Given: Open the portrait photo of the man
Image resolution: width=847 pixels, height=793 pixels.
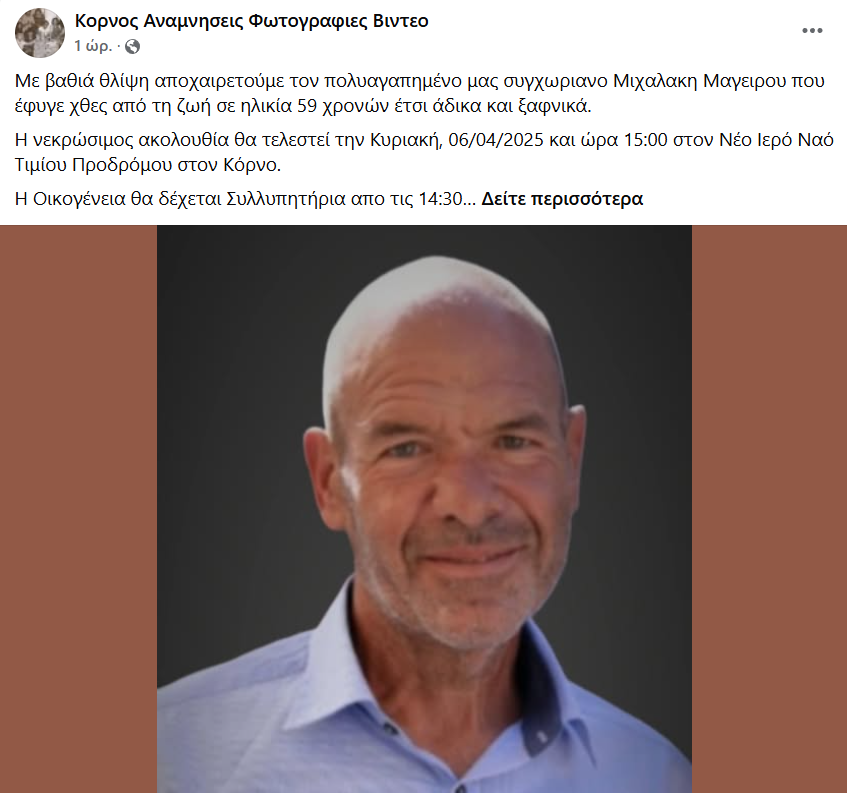Looking at the screenshot, I should point(424,509).
